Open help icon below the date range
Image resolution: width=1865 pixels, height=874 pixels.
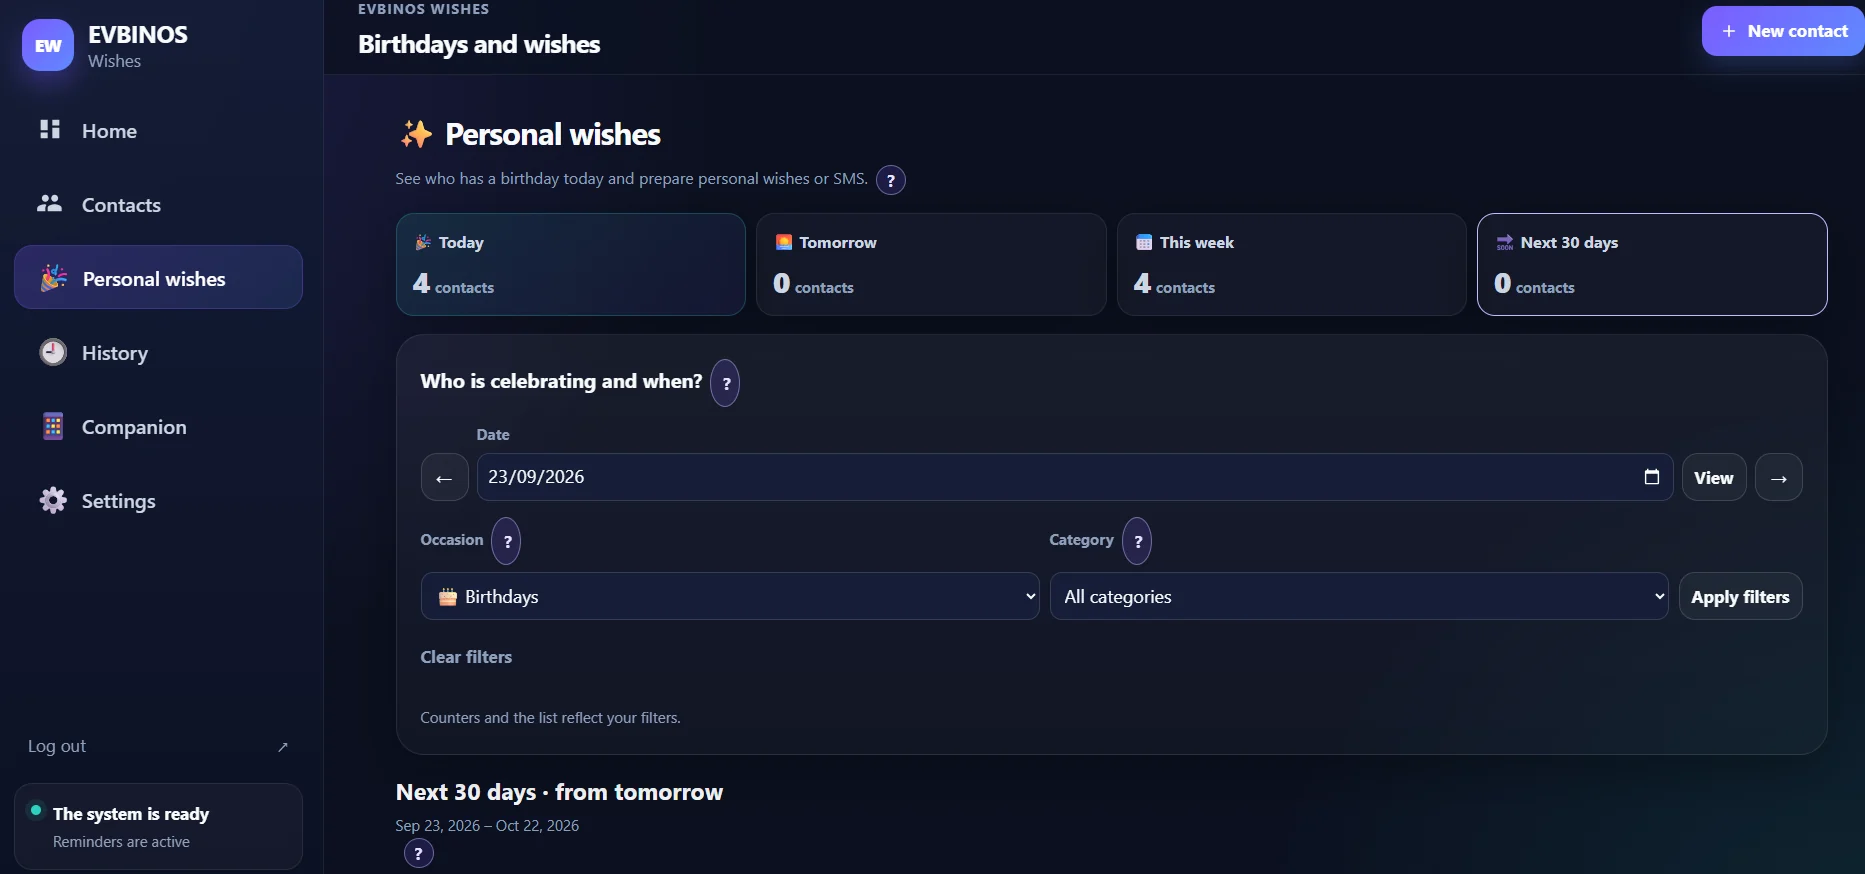click(418, 853)
